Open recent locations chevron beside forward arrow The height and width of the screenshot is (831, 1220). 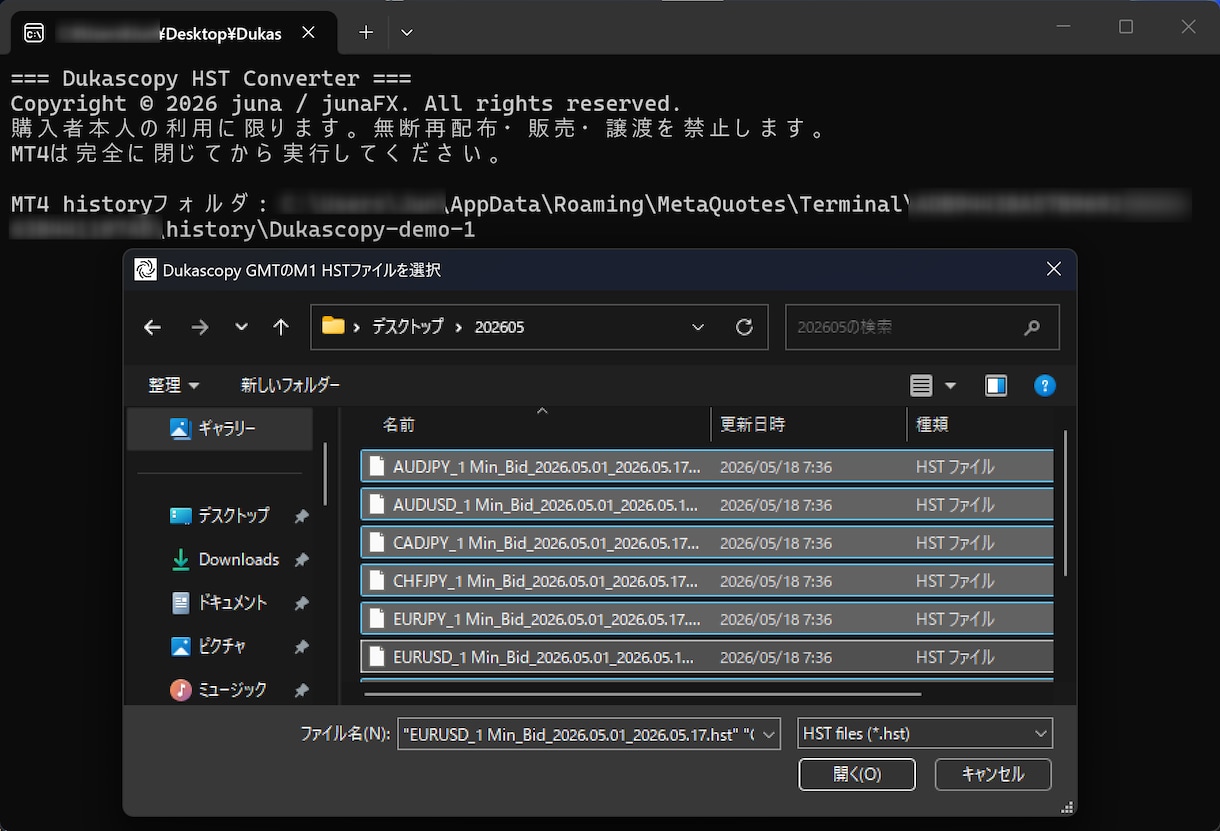point(241,327)
